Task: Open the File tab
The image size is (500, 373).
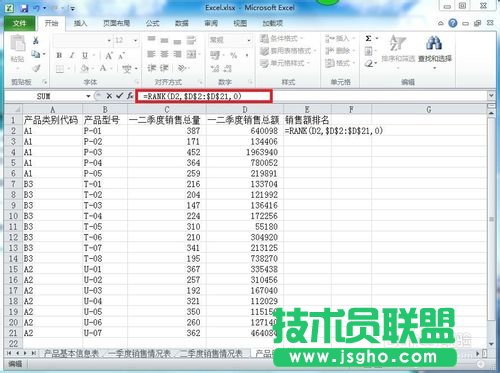Action: pyautogui.click(x=19, y=23)
